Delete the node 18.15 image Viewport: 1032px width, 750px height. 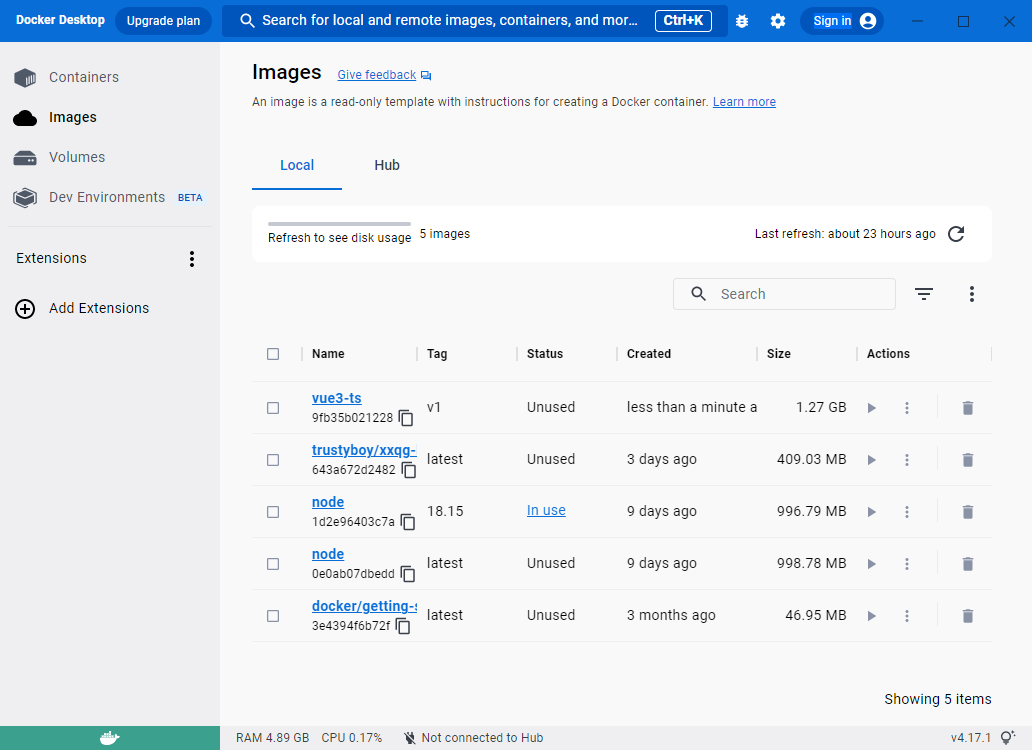968,512
